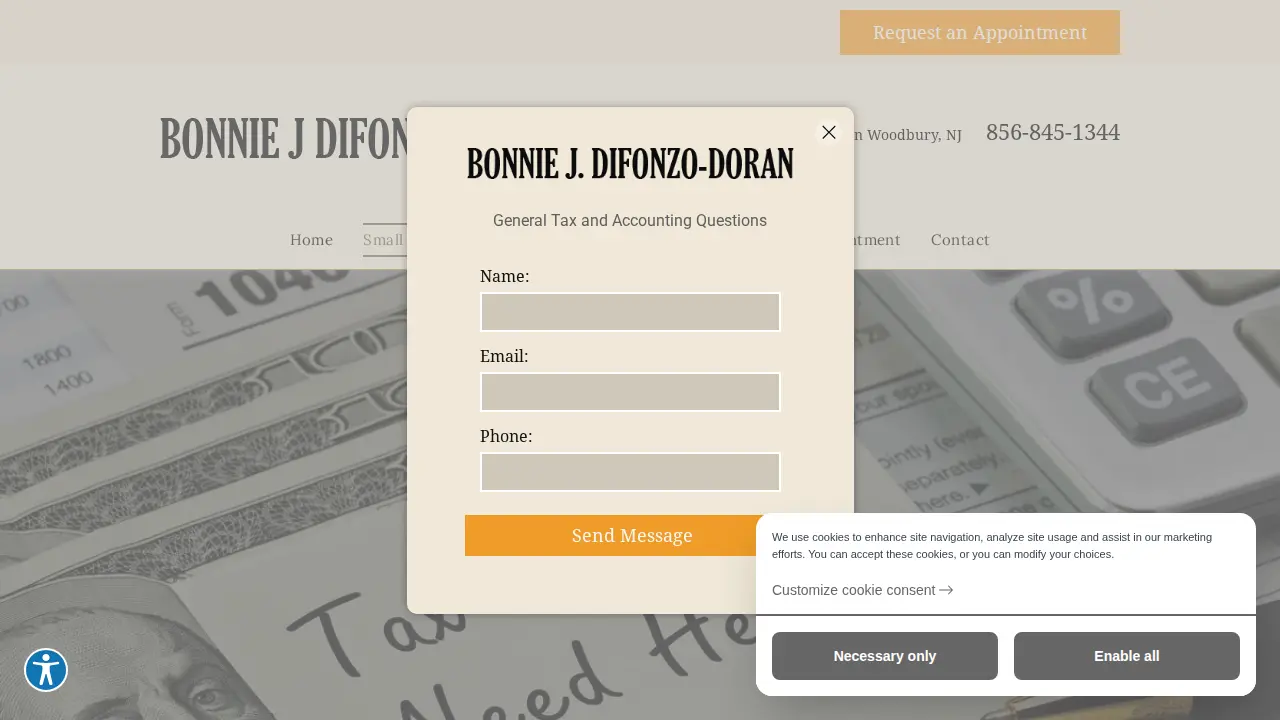Open the accessibility options icon

pyautogui.click(x=46, y=670)
